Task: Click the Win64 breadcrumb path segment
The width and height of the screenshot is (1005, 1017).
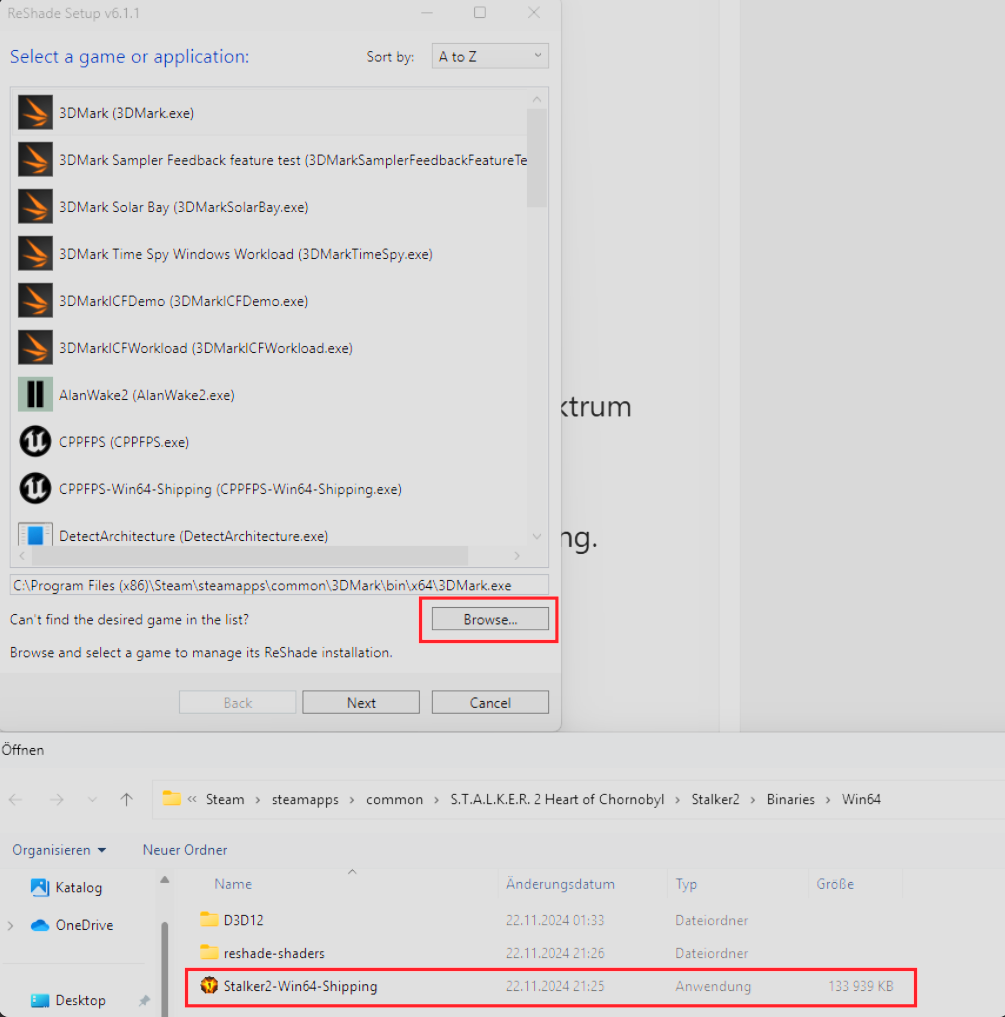Action: pos(861,799)
